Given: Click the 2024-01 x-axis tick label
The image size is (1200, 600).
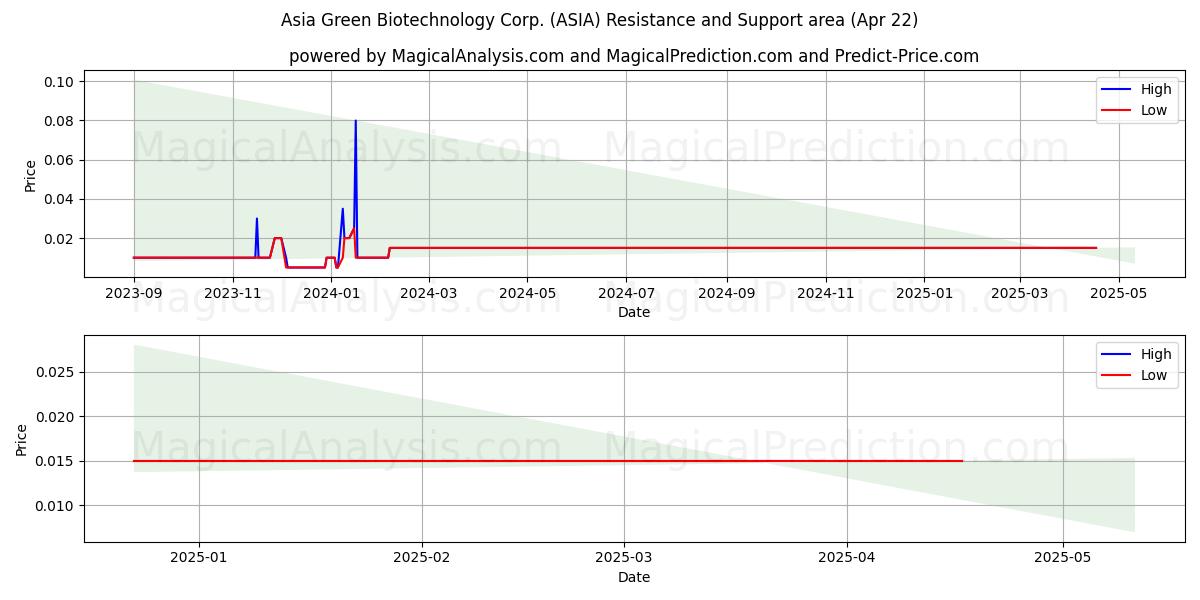Looking at the screenshot, I should [331, 294].
